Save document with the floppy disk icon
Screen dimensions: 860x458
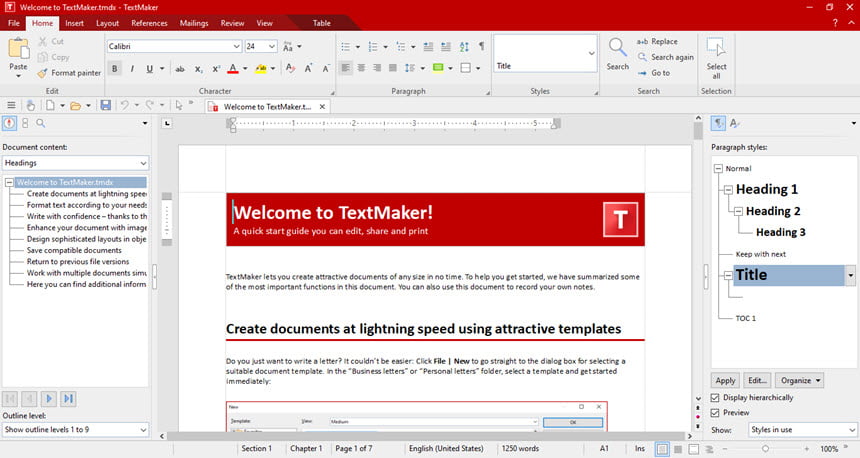click(x=106, y=105)
